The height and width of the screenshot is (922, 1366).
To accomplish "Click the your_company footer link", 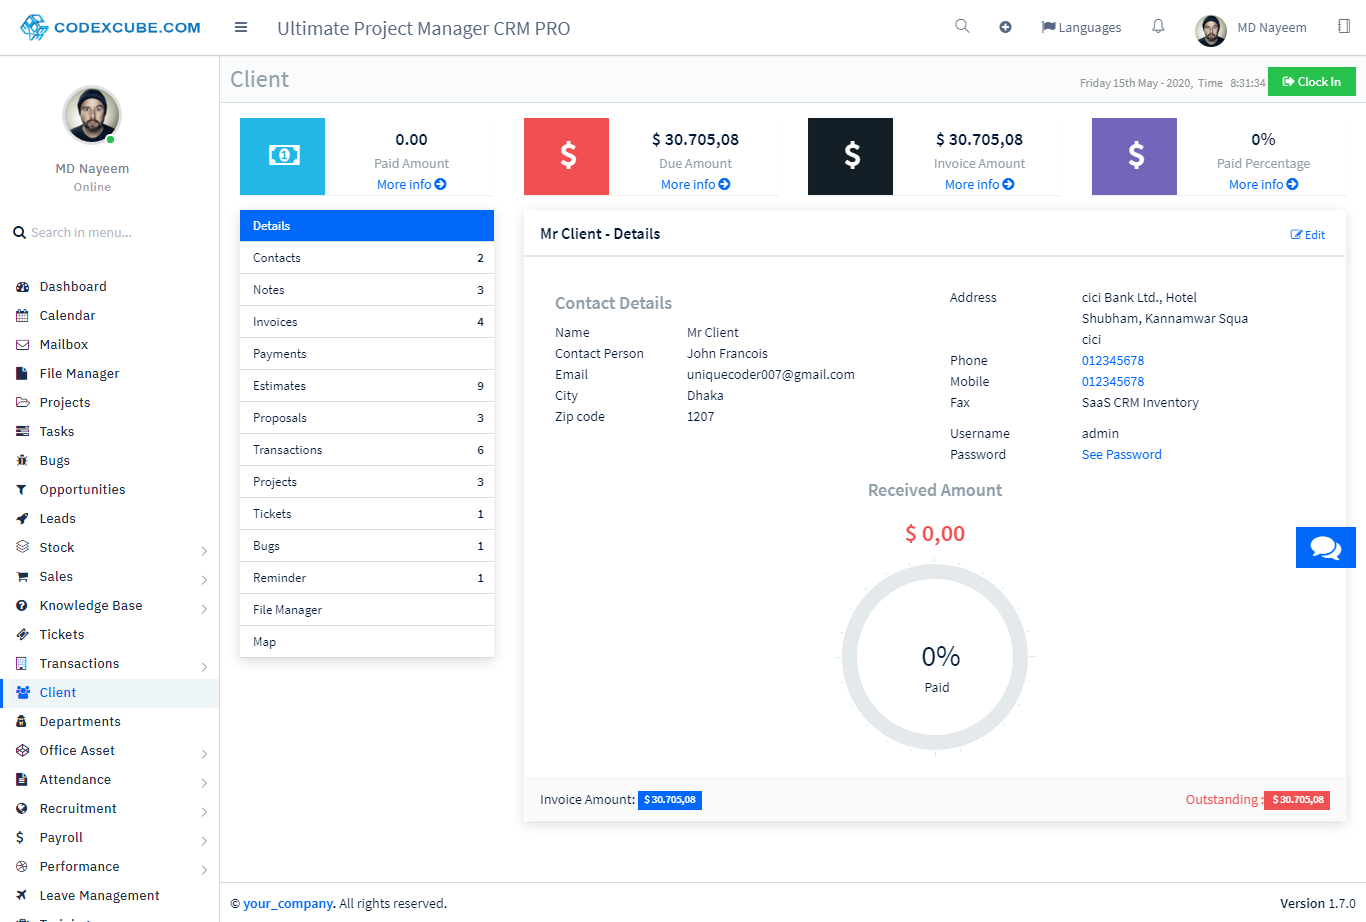I will tap(288, 904).
